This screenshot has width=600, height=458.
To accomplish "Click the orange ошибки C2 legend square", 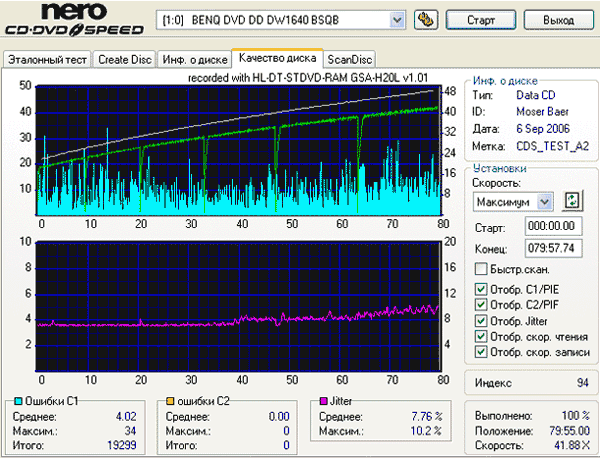I will (170, 401).
